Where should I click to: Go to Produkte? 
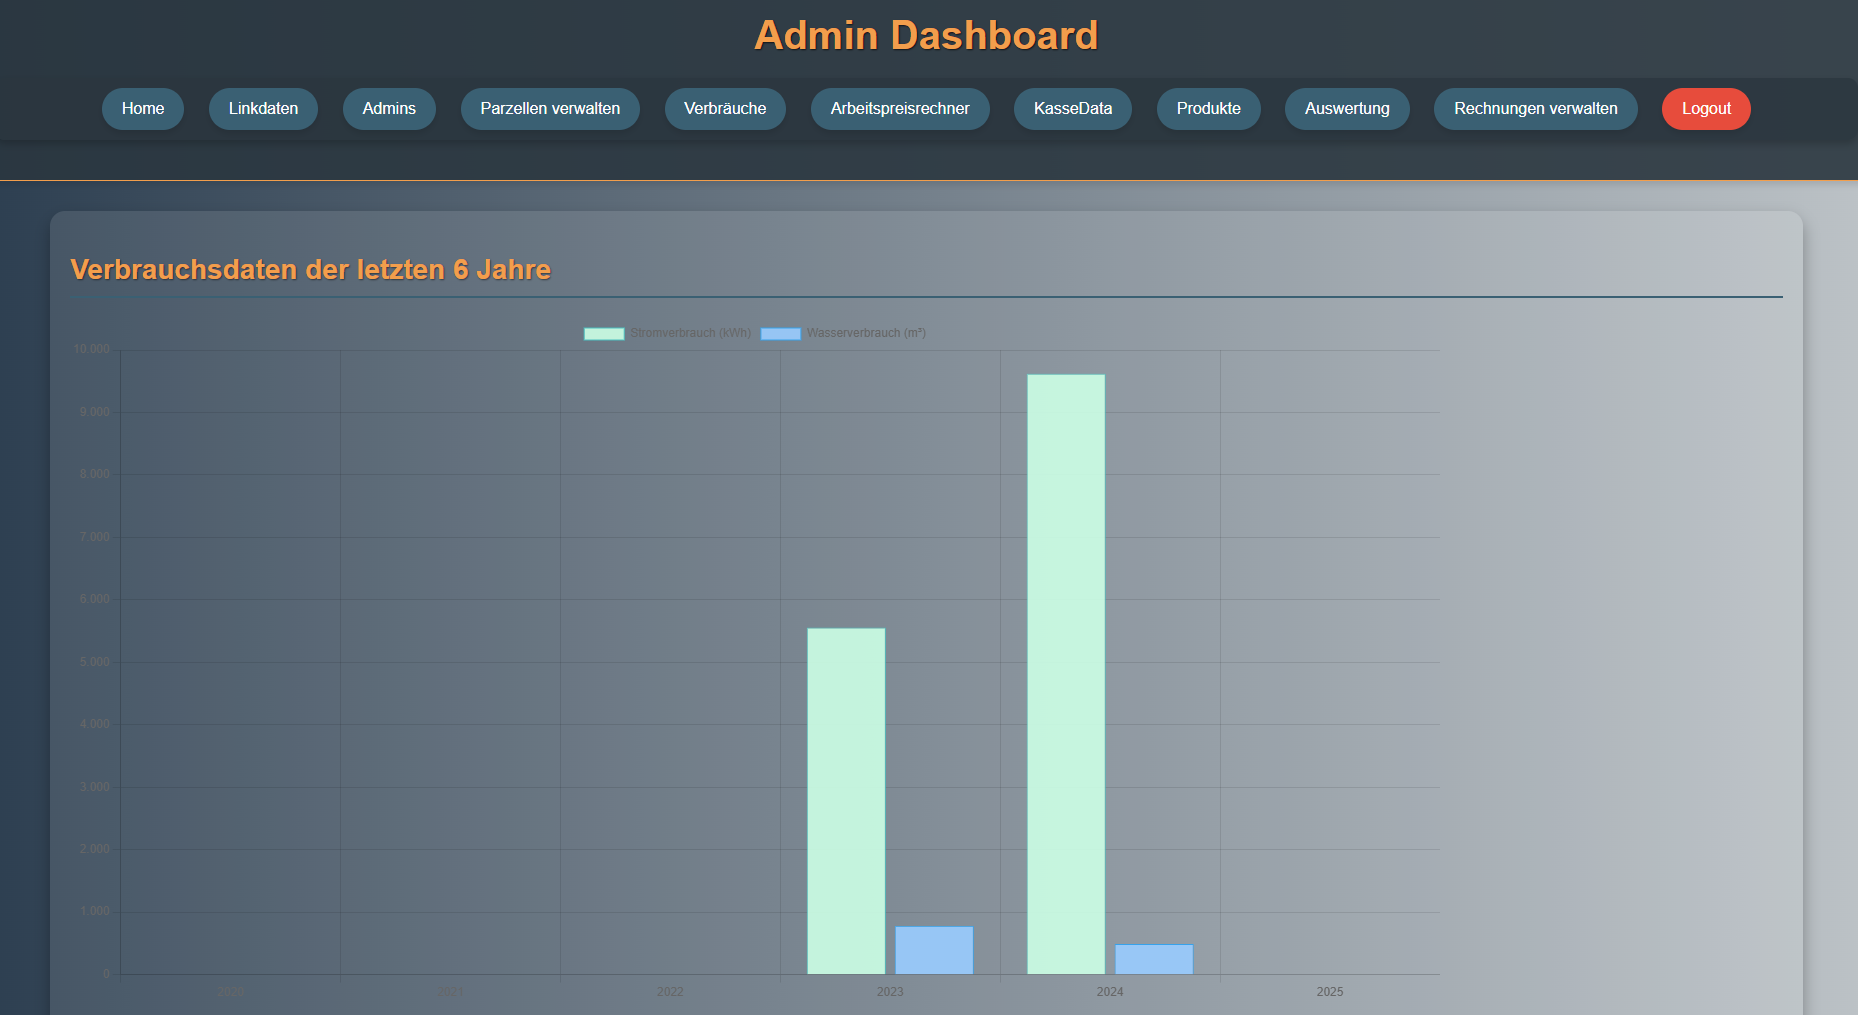1208,109
